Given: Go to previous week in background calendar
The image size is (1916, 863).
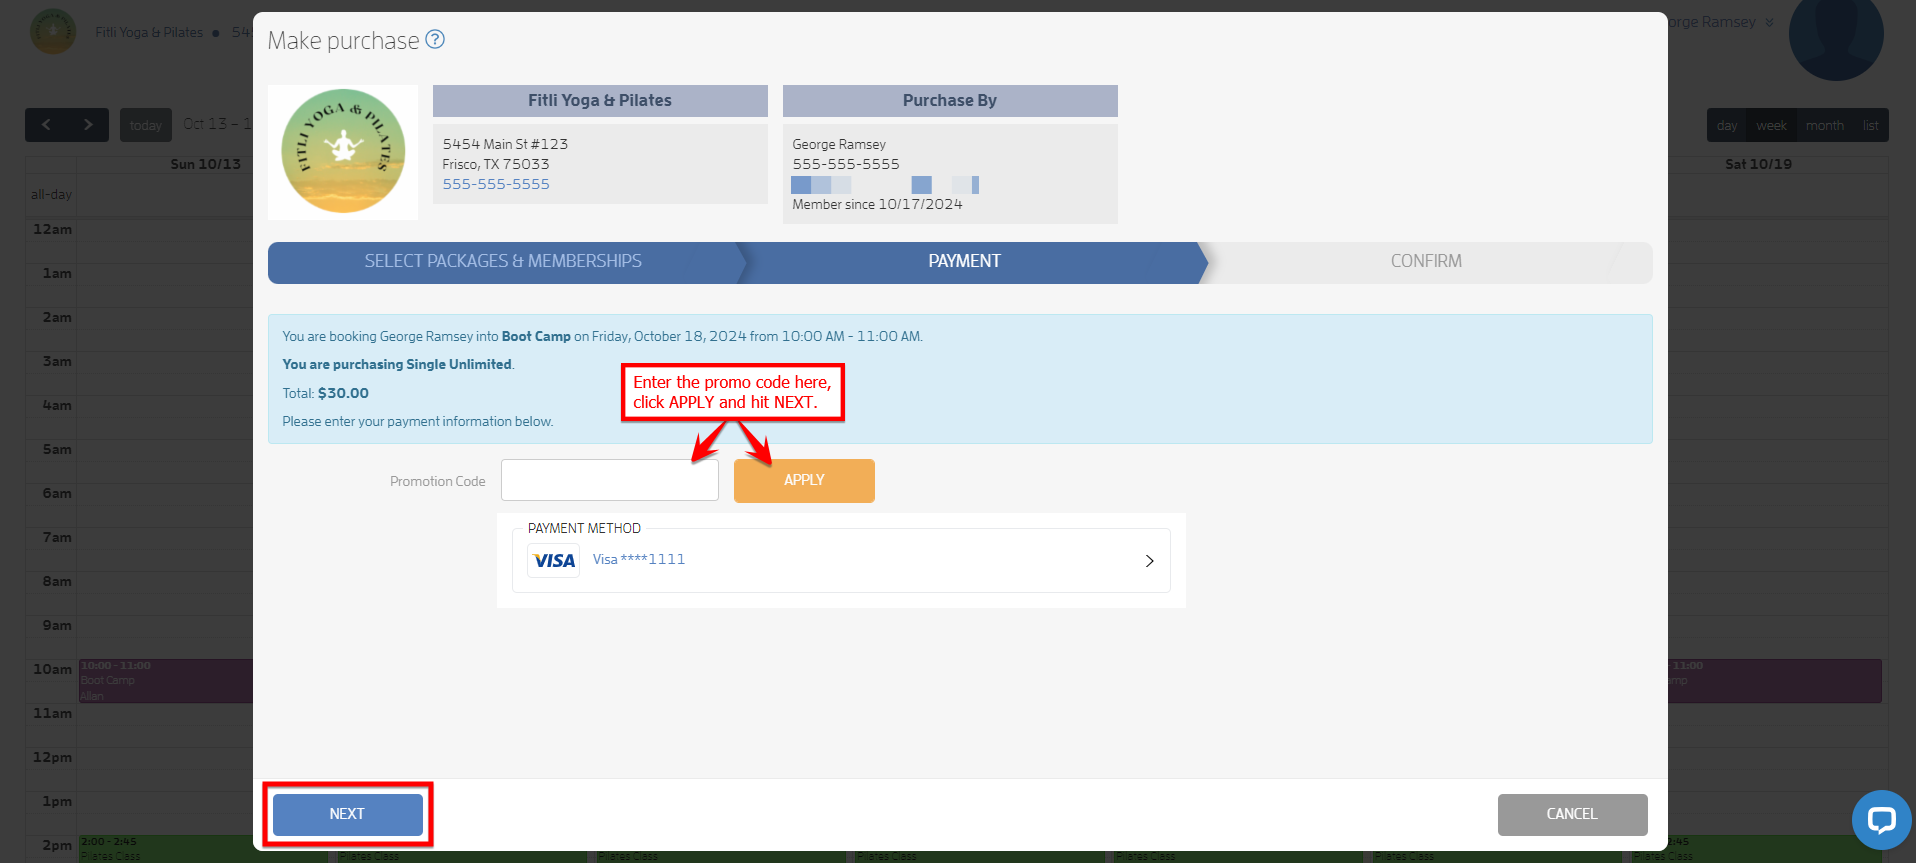Looking at the screenshot, I should [x=46, y=125].
